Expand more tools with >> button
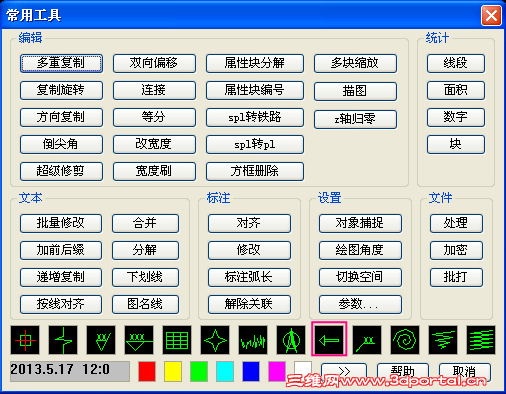This screenshot has width=506, height=394. (x=344, y=372)
